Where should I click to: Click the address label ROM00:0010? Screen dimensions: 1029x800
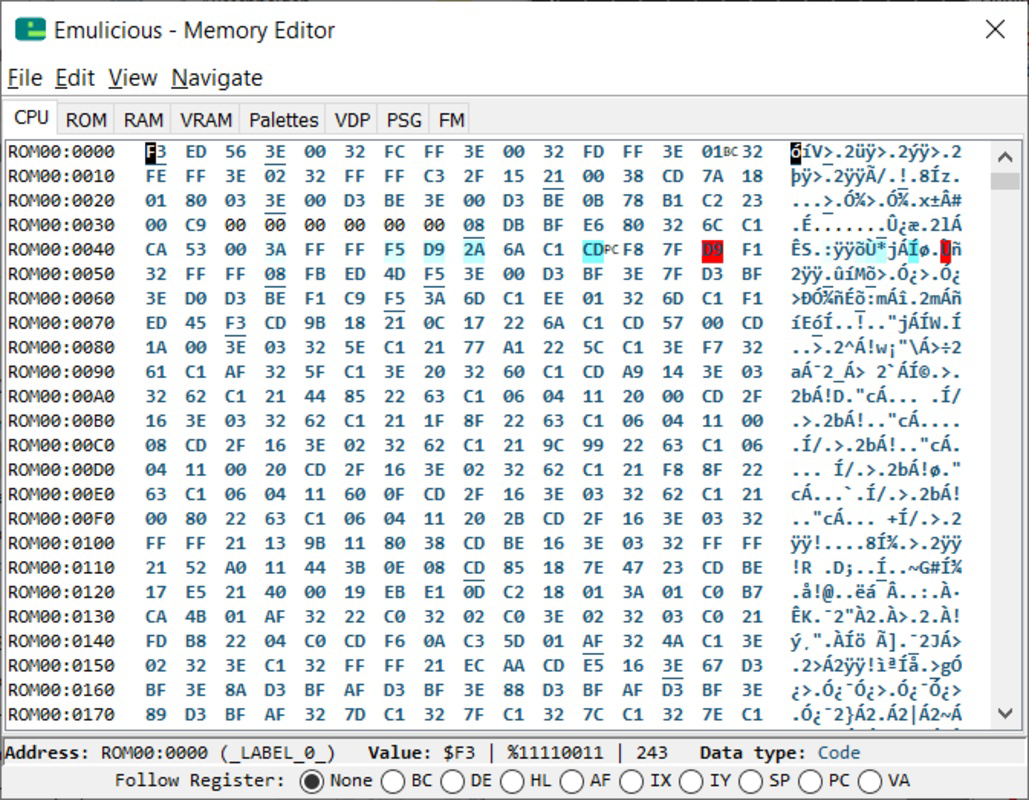point(62,177)
